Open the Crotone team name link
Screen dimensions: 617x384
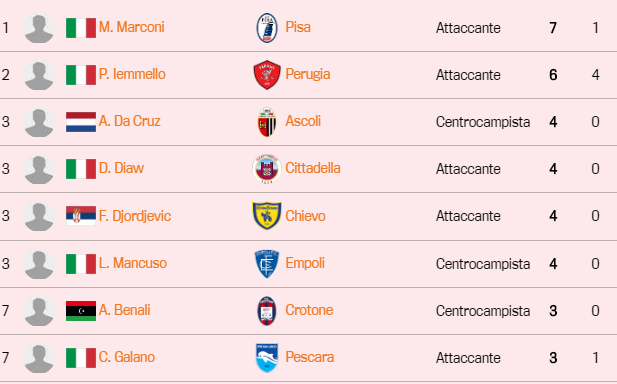click(309, 310)
